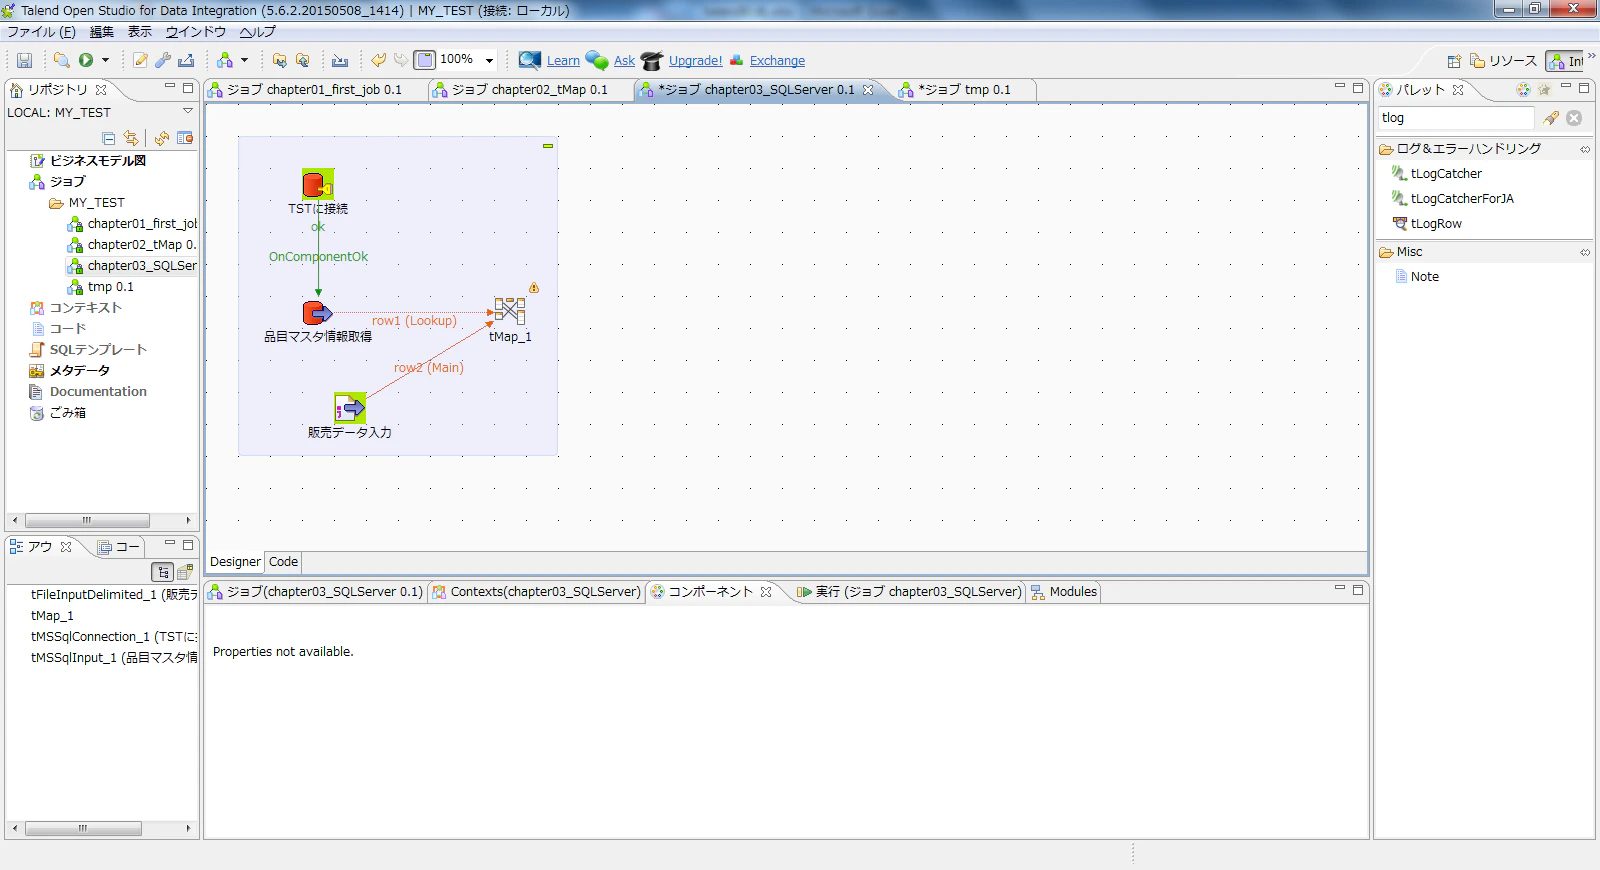Clear the palette search with X icon
Image resolution: width=1600 pixels, height=870 pixels.
tap(1574, 118)
